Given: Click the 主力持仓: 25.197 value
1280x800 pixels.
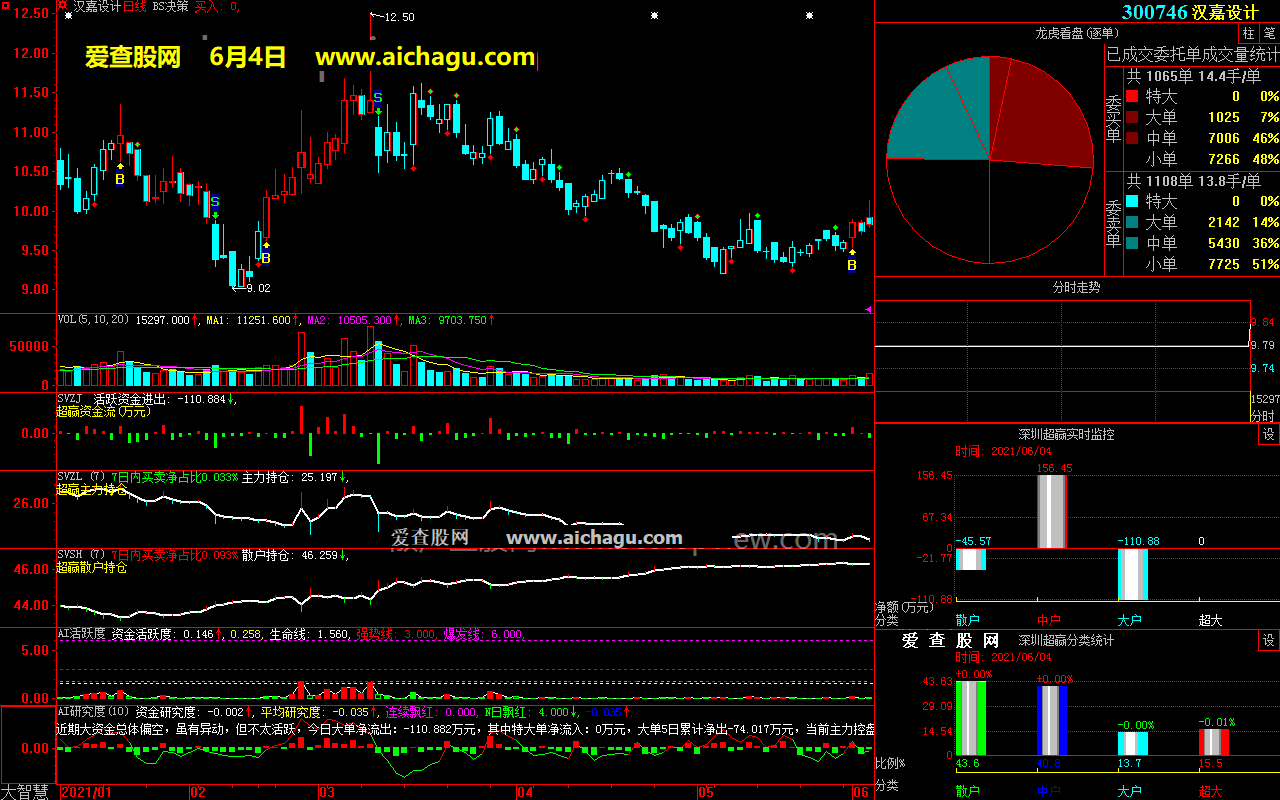Looking at the screenshot, I should tap(290, 477).
